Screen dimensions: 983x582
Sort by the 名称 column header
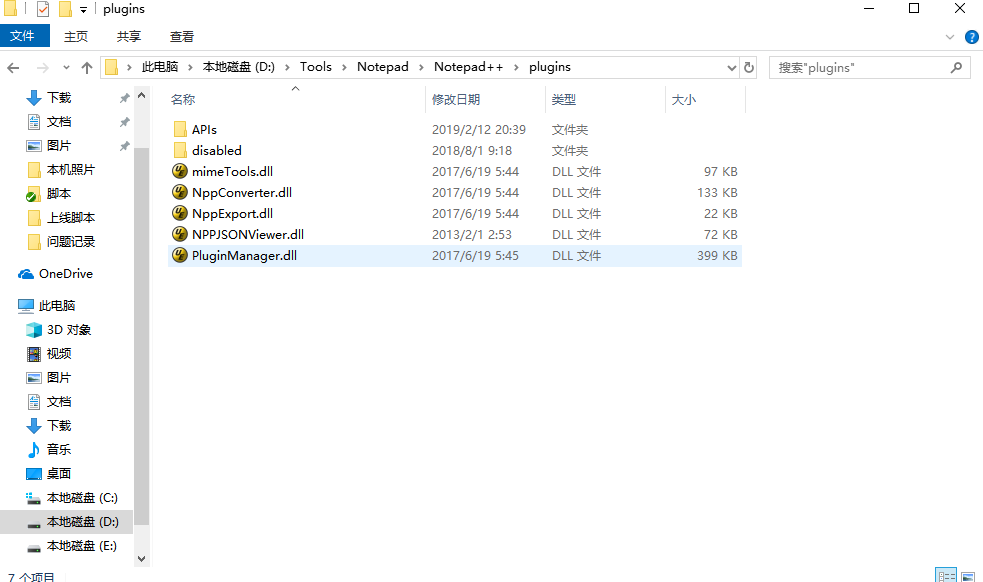183,100
